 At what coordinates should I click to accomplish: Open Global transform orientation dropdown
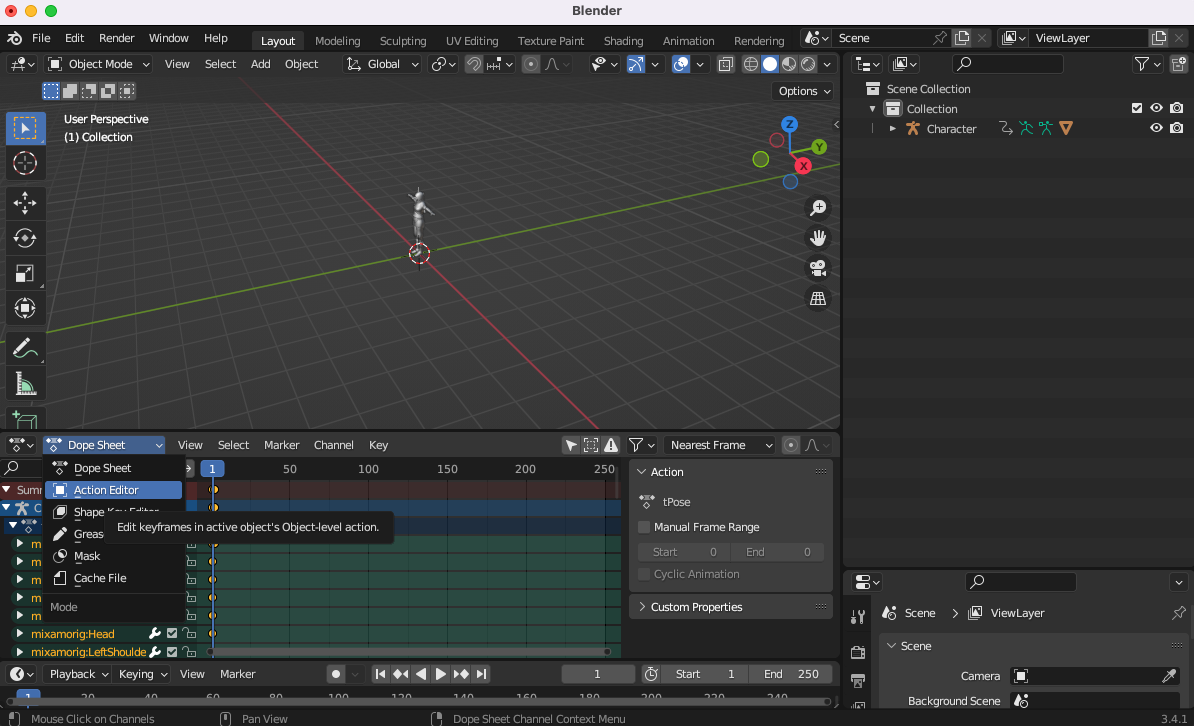[x=383, y=64]
